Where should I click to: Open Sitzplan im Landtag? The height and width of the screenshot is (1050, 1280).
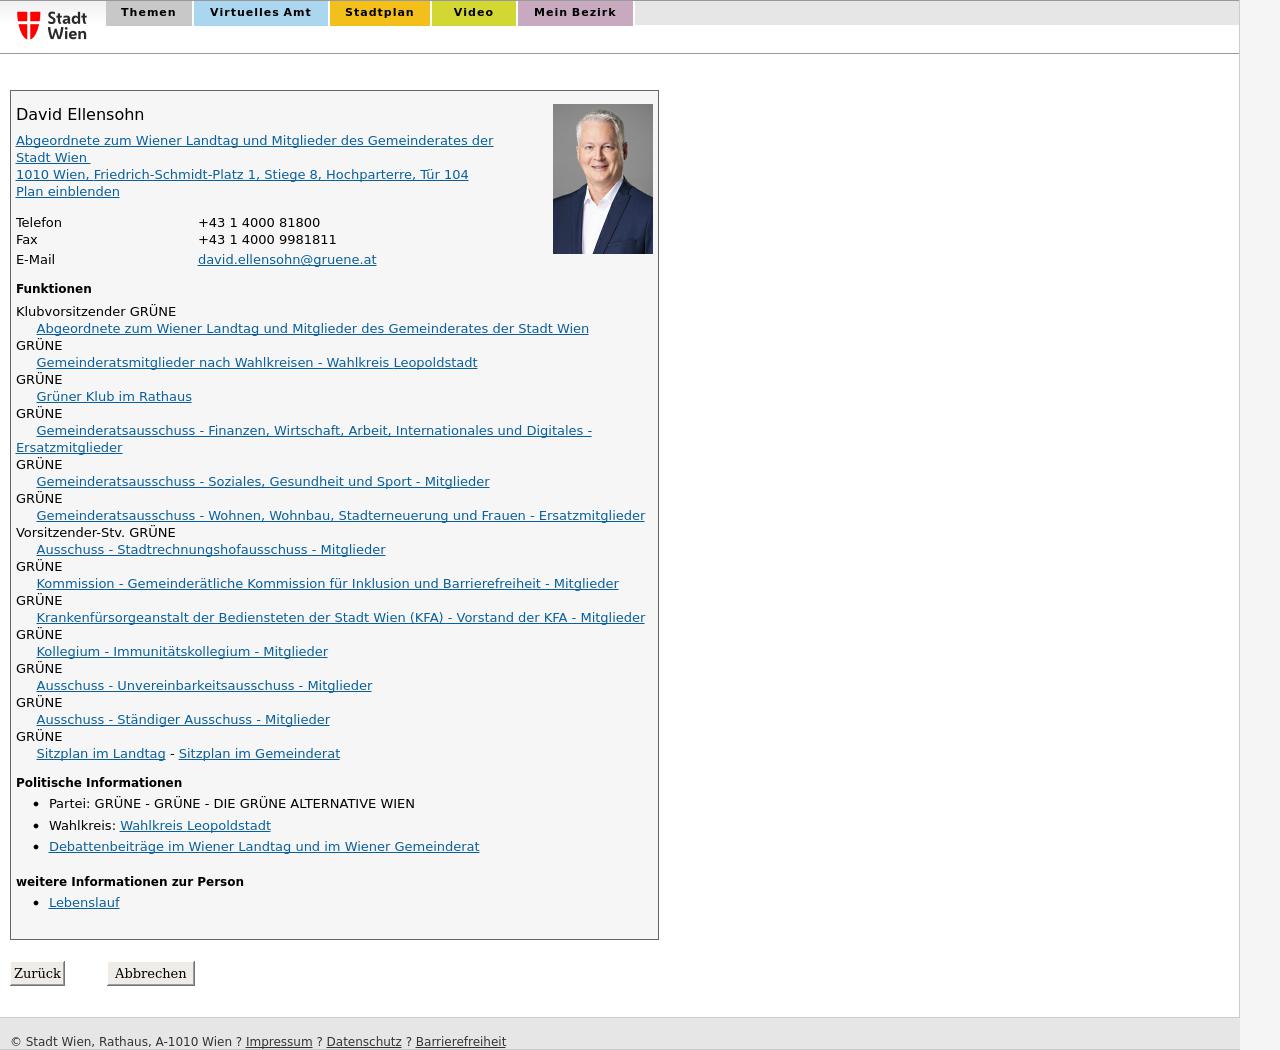click(100, 754)
